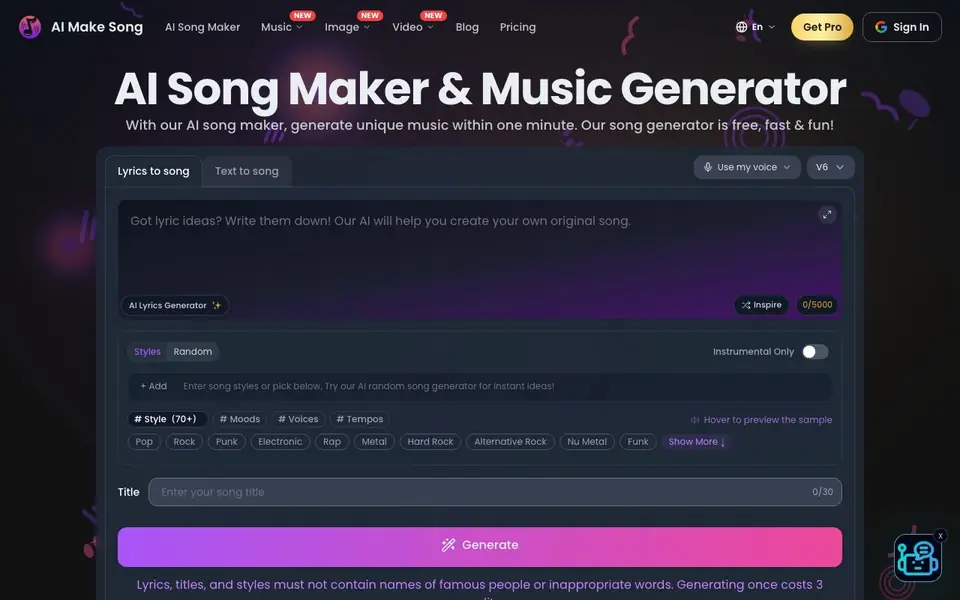Screen dimensions: 960x600
Task: Switch to Text to song tab
Action: click(247, 171)
